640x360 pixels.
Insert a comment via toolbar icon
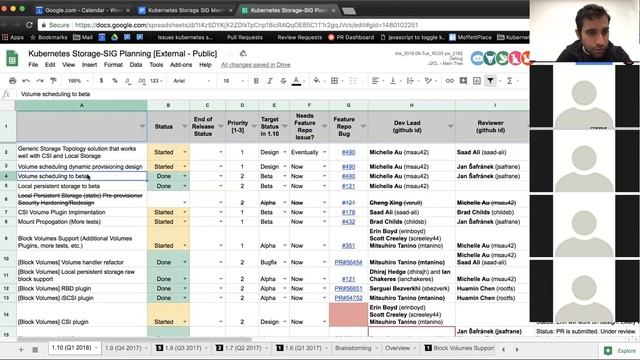[x=463, y=81]
